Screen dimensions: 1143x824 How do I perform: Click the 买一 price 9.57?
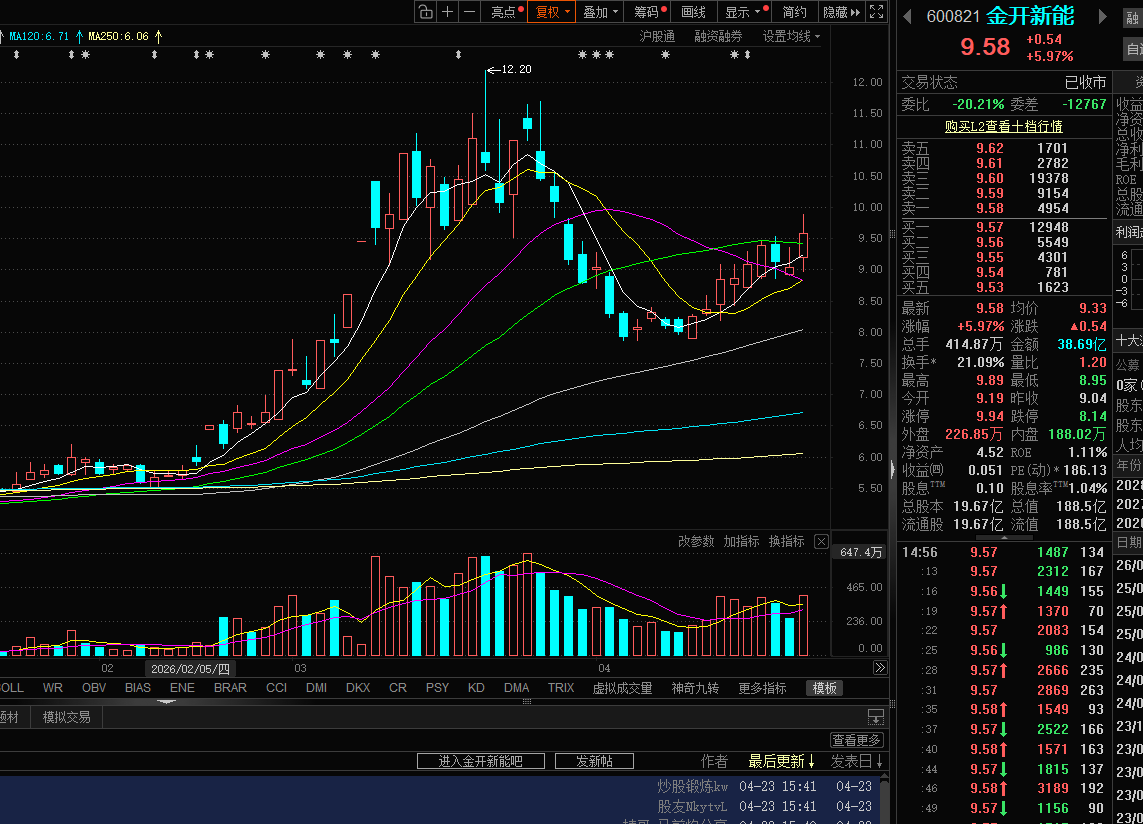click(x=990, y=228)
